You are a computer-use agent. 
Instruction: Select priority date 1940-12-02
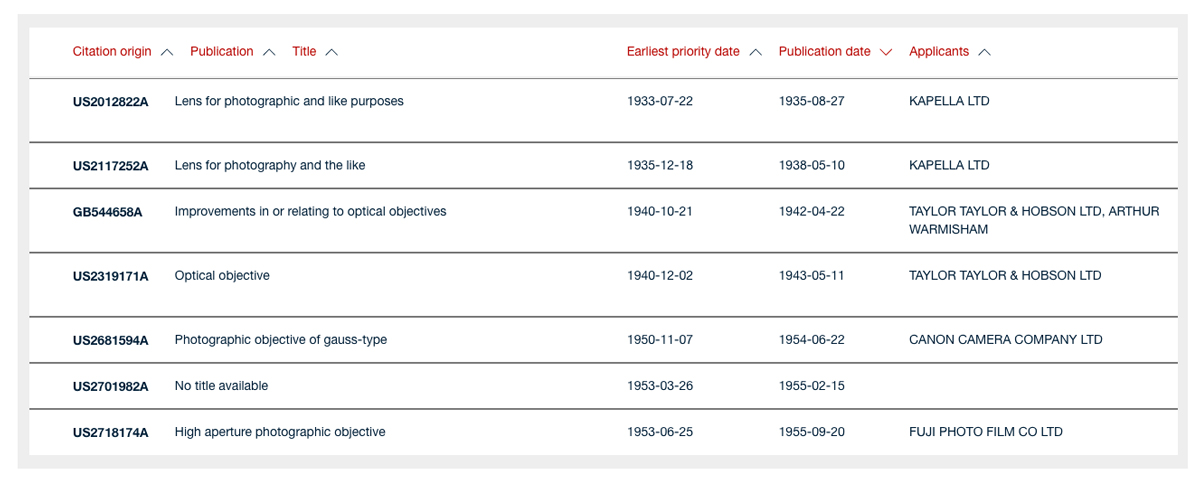coord(660,275)
